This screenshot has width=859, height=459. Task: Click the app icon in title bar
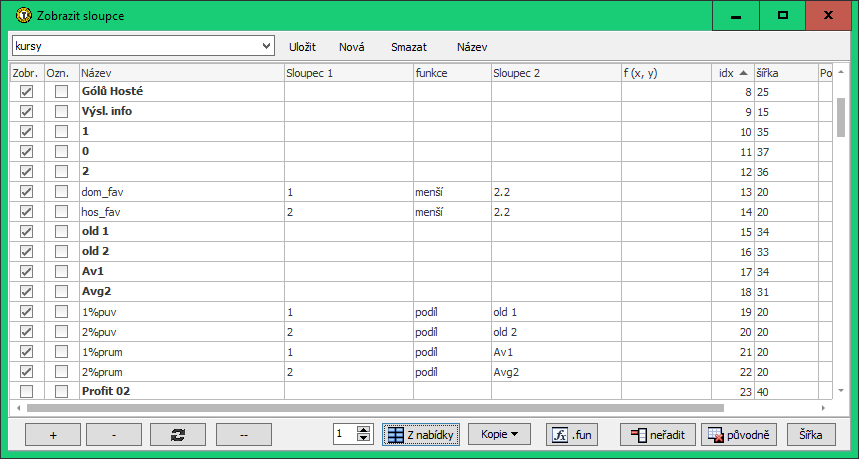pos(24,15)
